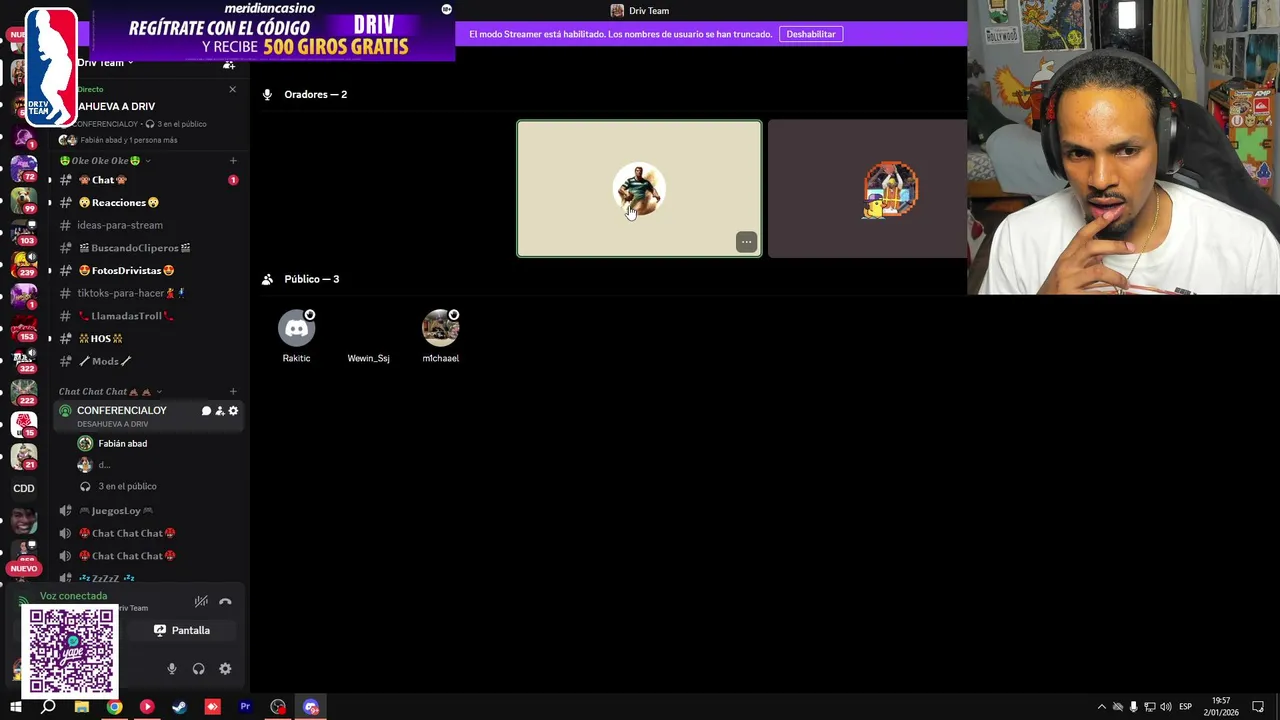Click the Voz conectada status text
Image resolution: width=1280 pixels, height=720 pixels.
73,596
